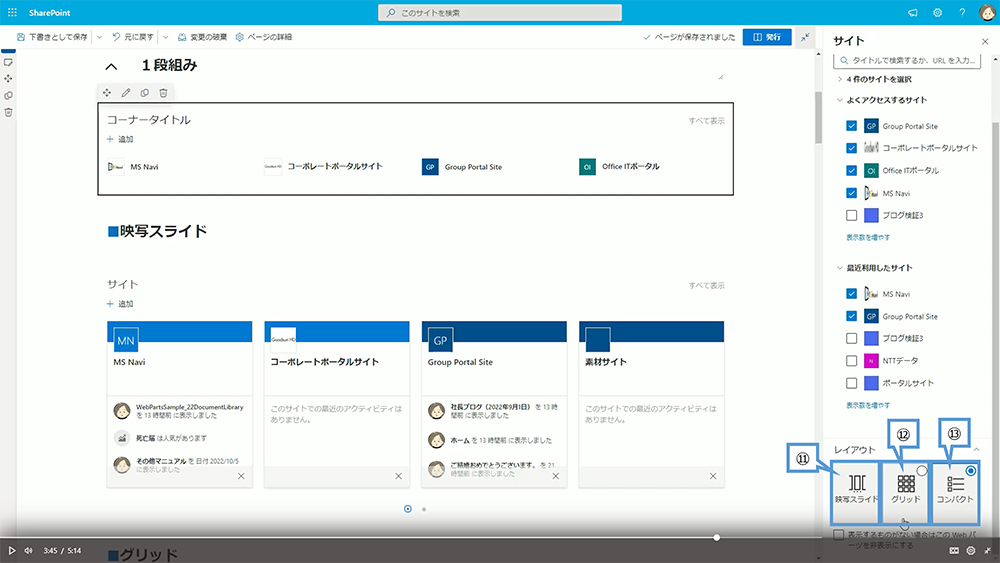Close the サイト property pane

985,41
